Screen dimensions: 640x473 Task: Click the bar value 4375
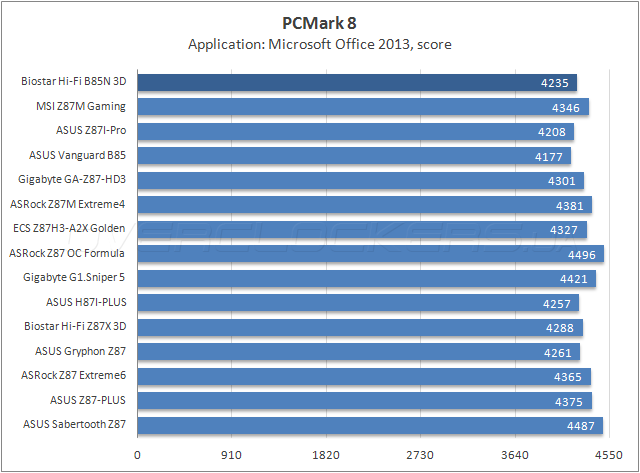[x=569, y=402]
